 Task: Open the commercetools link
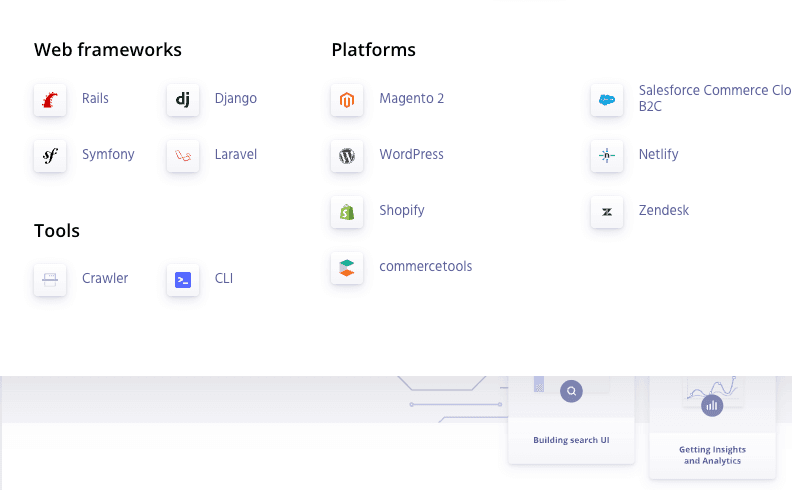coord(426,266)
